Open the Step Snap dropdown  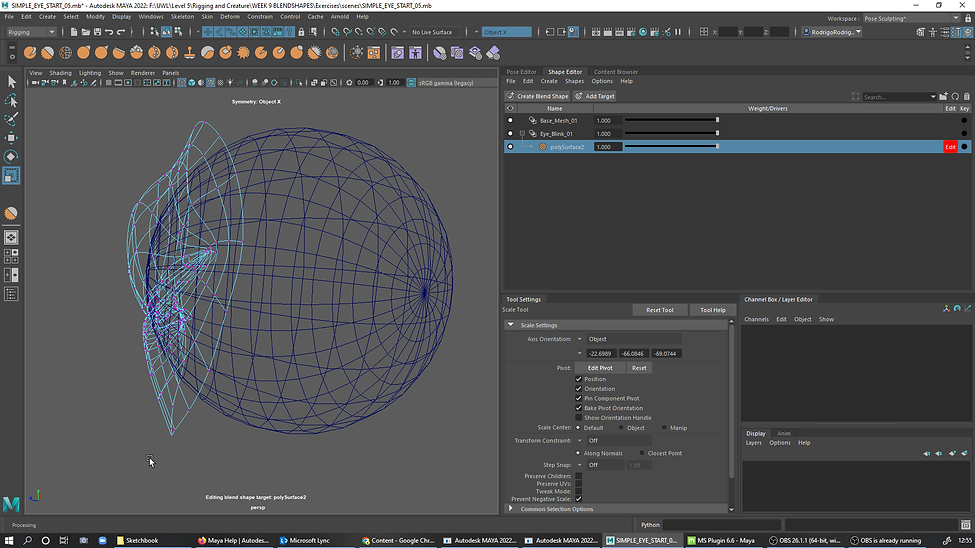pyautogui.click(x=580, y=465)
